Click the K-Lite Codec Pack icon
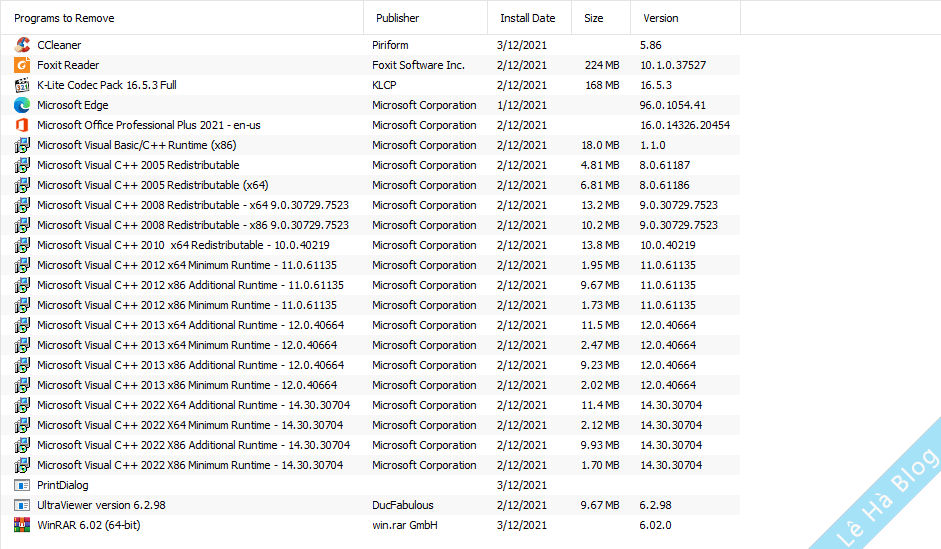 [x=22, y=85]
